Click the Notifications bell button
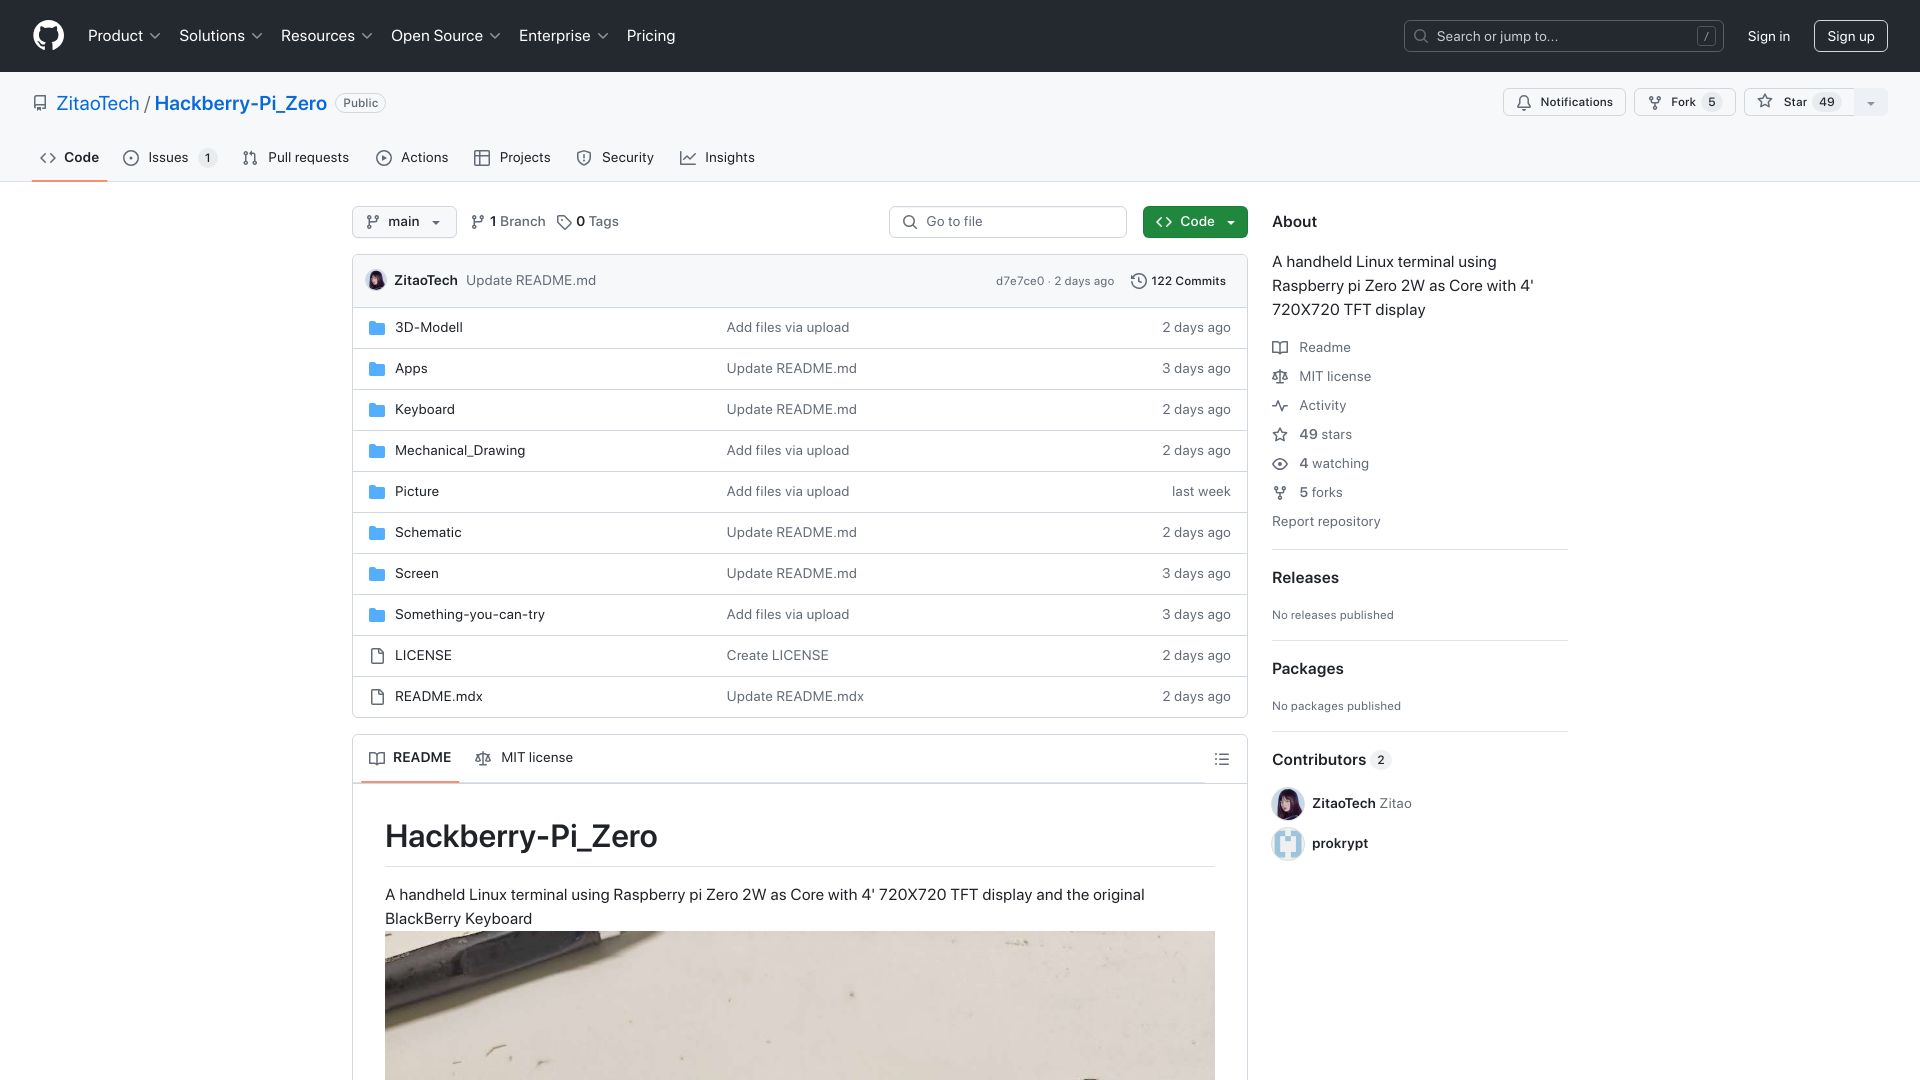Viewport: 1920px width, 1080px height. click(1564, 102)
